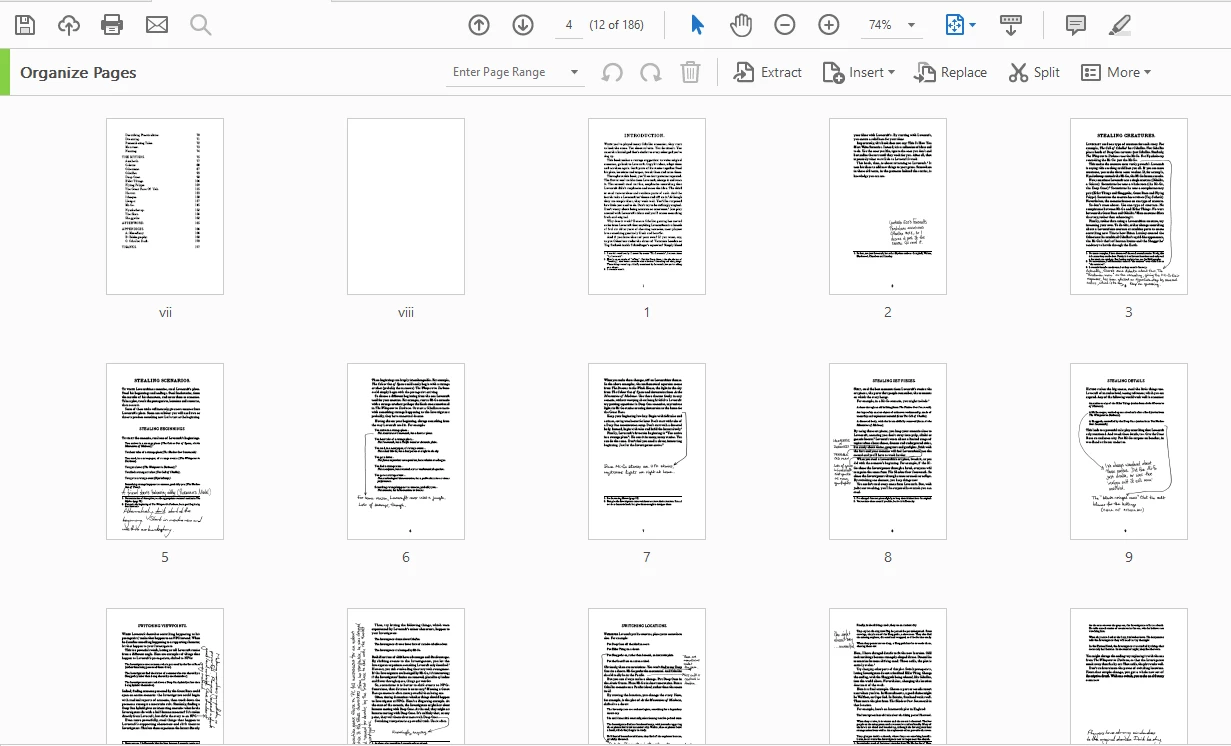Open the 74% zoom level dropdown

pos(893,25)
